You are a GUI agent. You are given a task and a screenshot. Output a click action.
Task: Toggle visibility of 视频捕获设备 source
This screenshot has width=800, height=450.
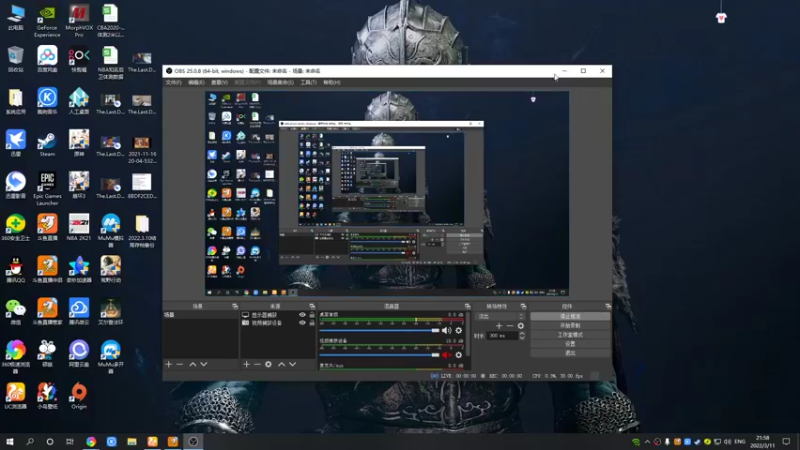pos(302,323)
